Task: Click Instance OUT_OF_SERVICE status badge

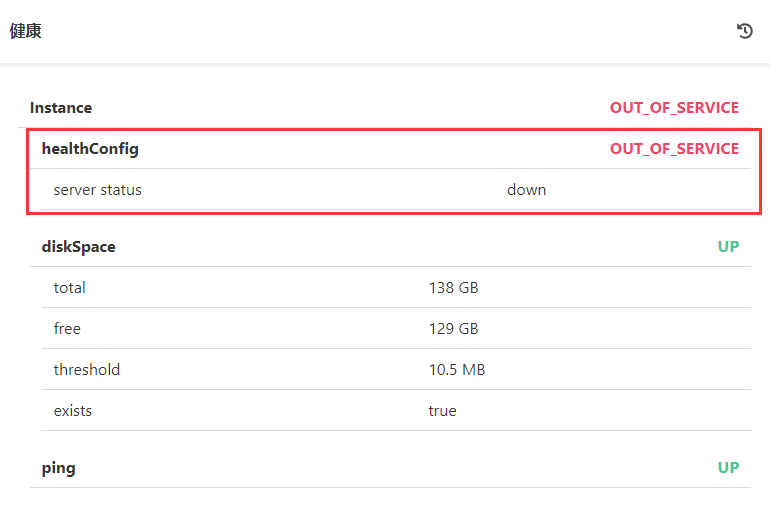Action: point(674,107)
